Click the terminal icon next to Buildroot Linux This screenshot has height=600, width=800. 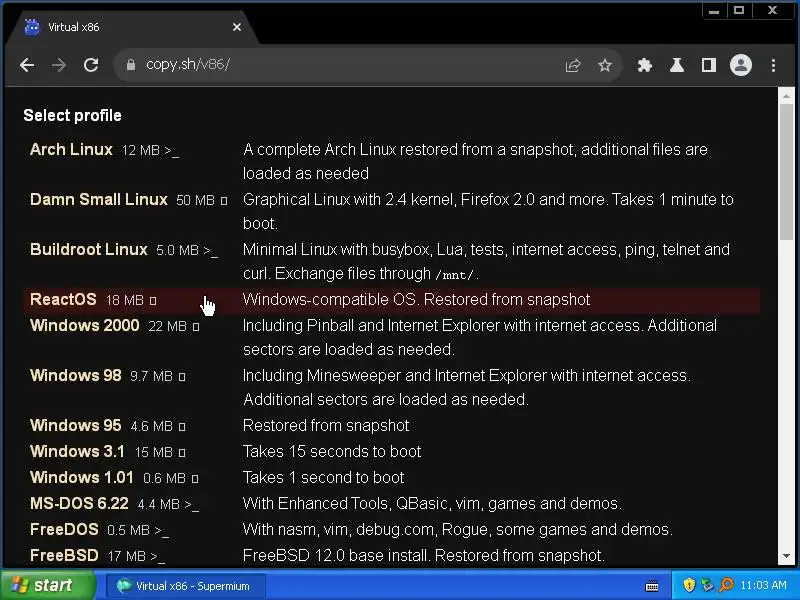pos(211,251)
